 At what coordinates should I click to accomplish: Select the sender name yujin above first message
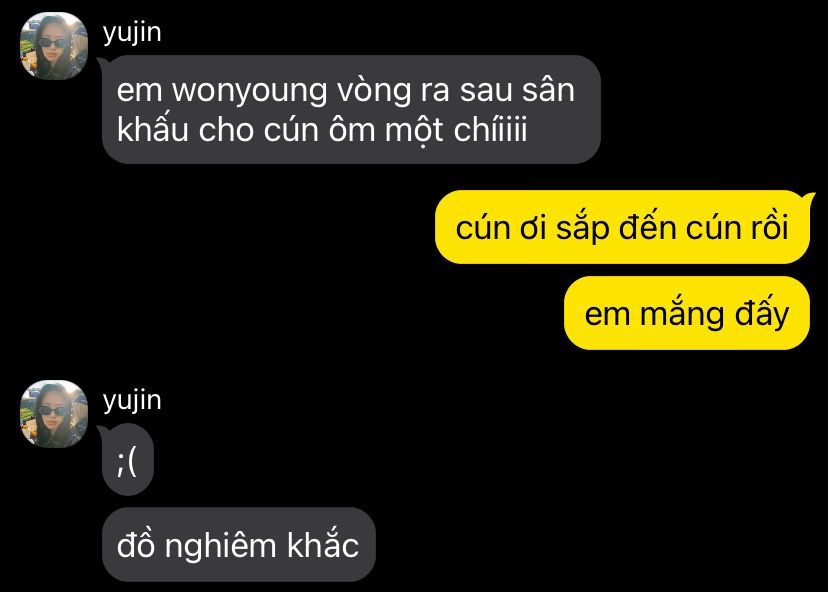click(x=132, y=33)
